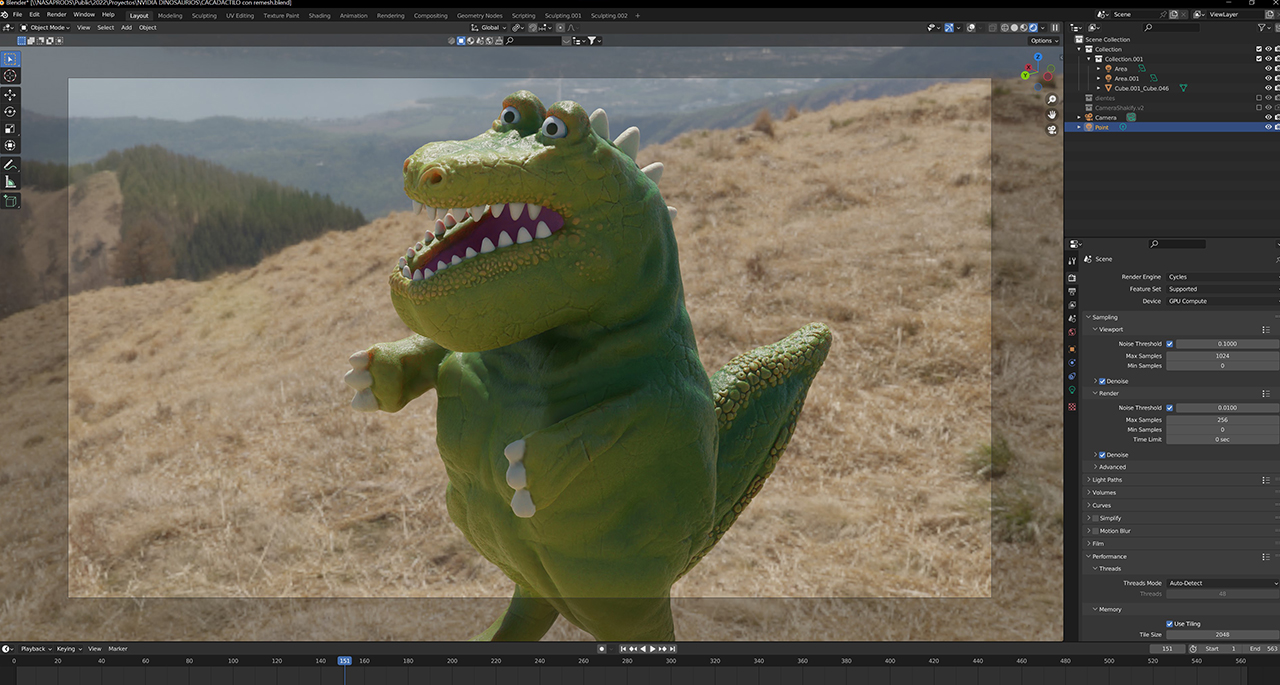This screenshot has width=1280, height=685.
Task: Toggle Render Noise Threshold checkbox
Action: click(1170, 408)
